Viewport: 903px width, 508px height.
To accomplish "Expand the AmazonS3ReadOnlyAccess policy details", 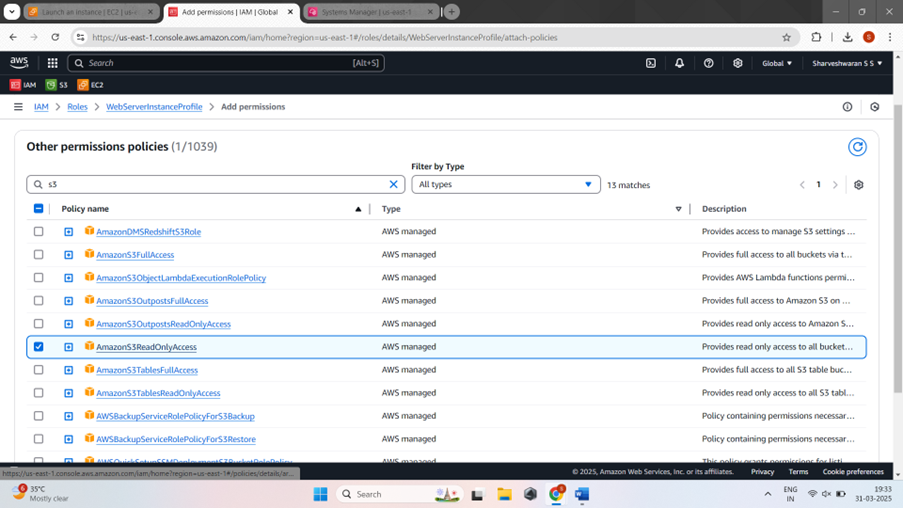I will point(69,347).
